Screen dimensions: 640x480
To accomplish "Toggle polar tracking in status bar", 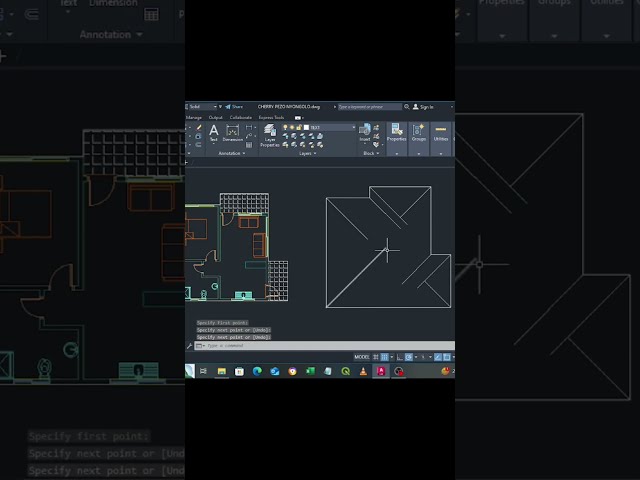I will point(409,357).
